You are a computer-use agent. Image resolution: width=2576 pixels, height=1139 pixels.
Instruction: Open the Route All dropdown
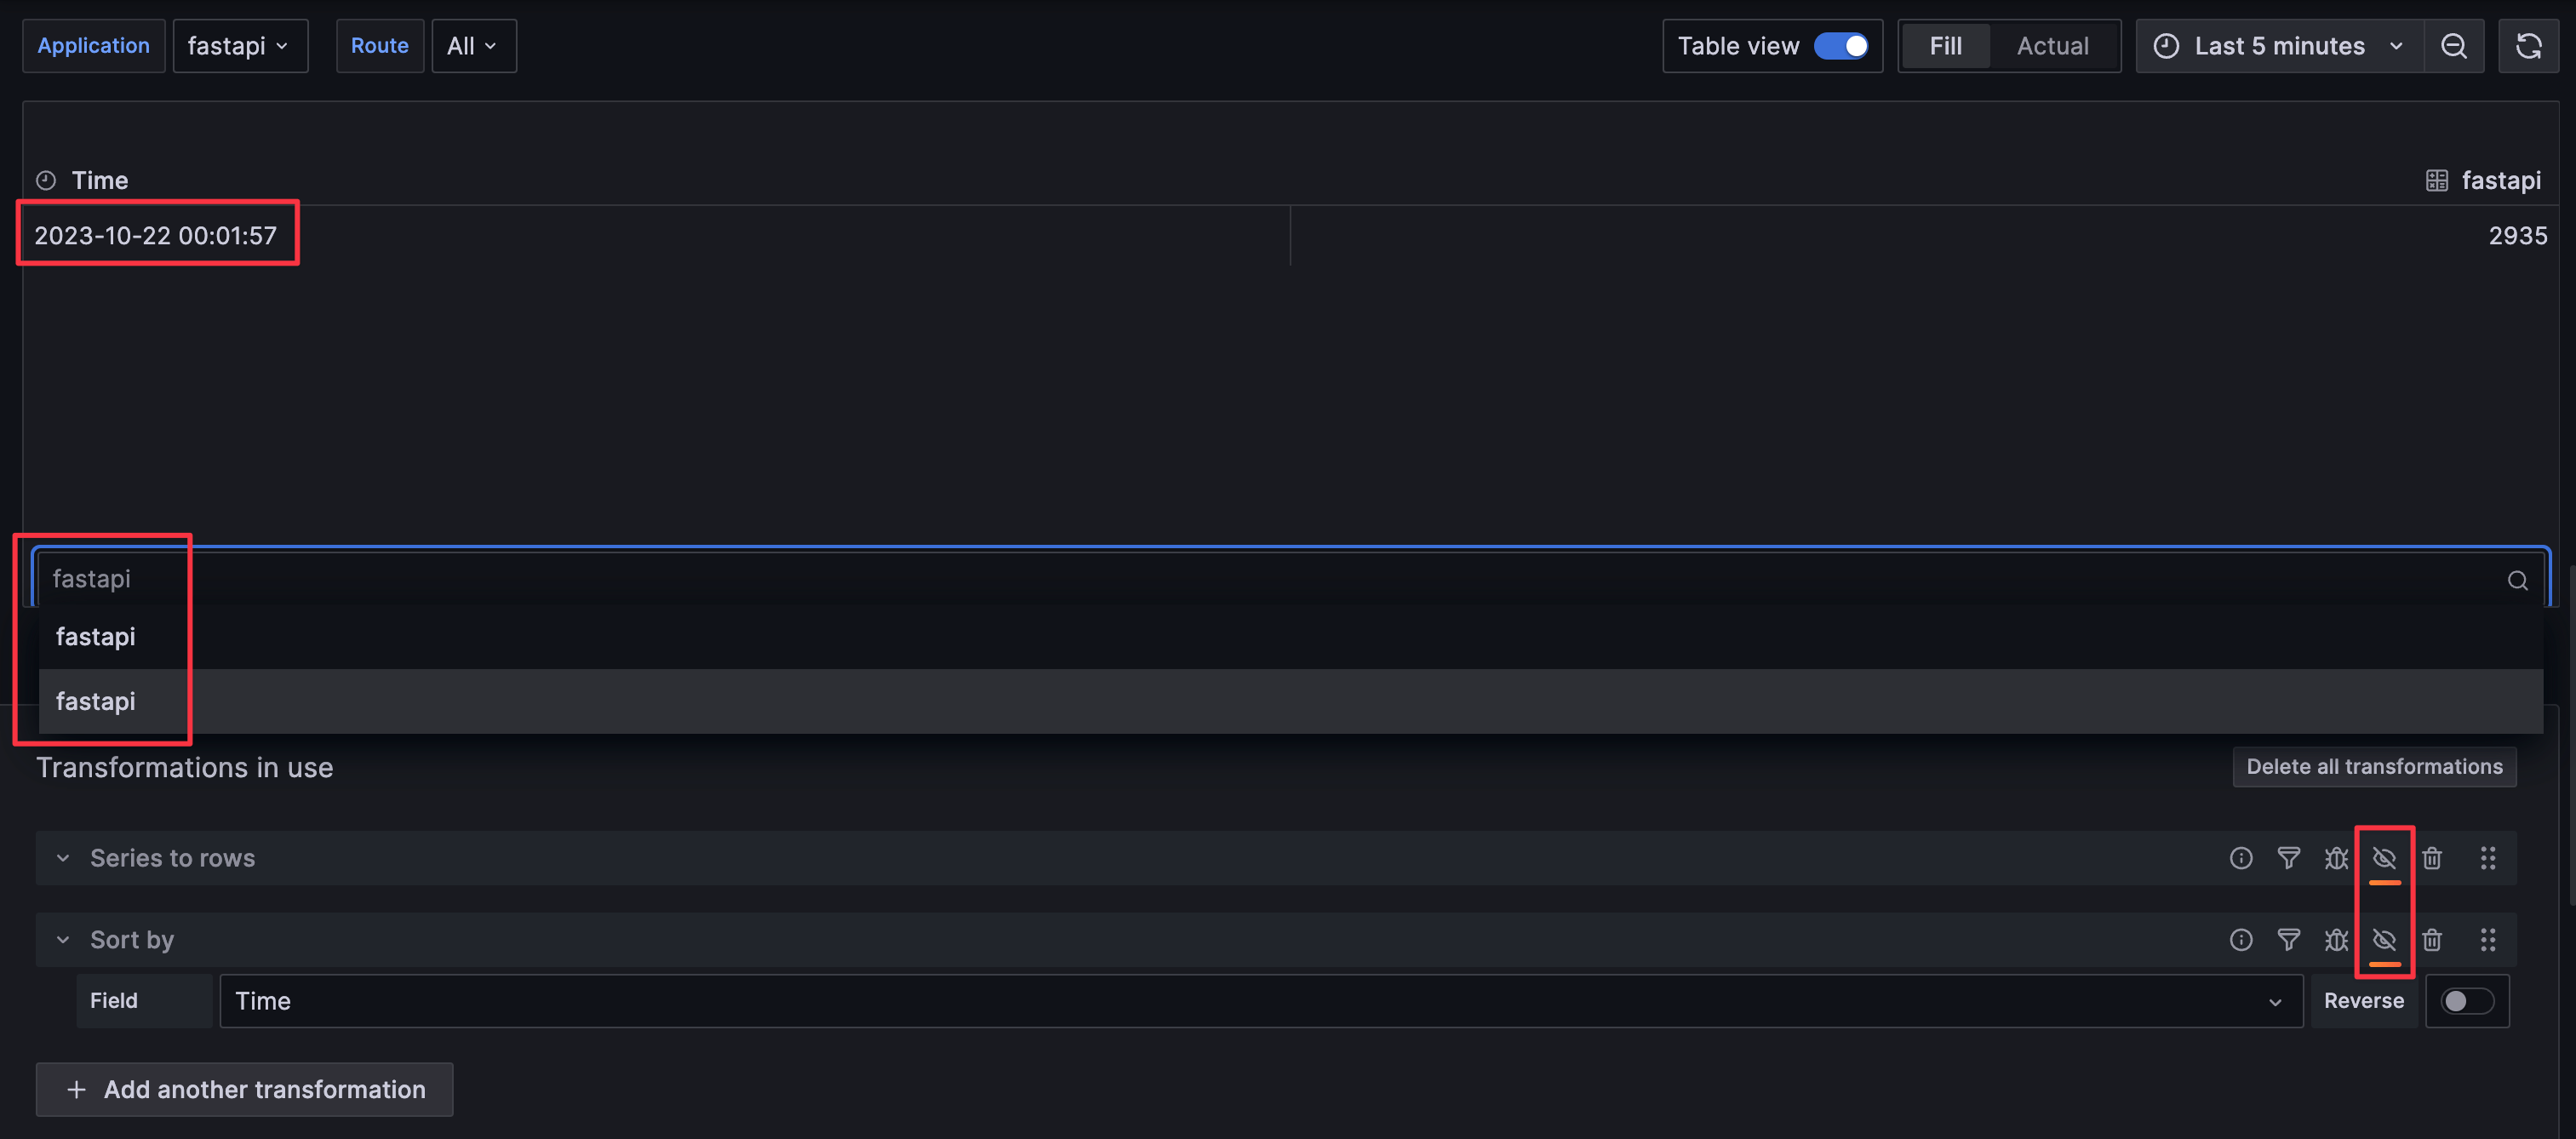473,46
